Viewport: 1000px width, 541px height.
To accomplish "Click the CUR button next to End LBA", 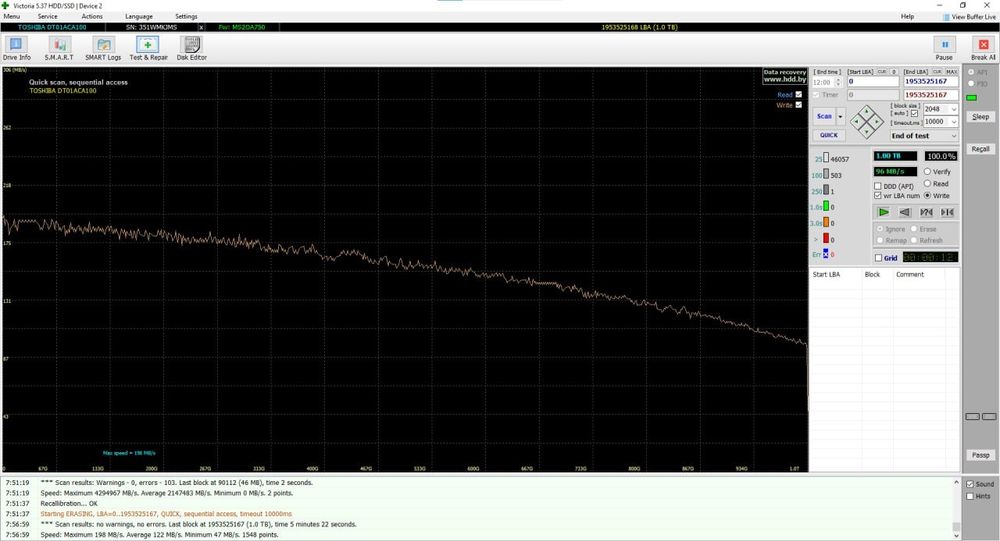I will pos(938,72).
